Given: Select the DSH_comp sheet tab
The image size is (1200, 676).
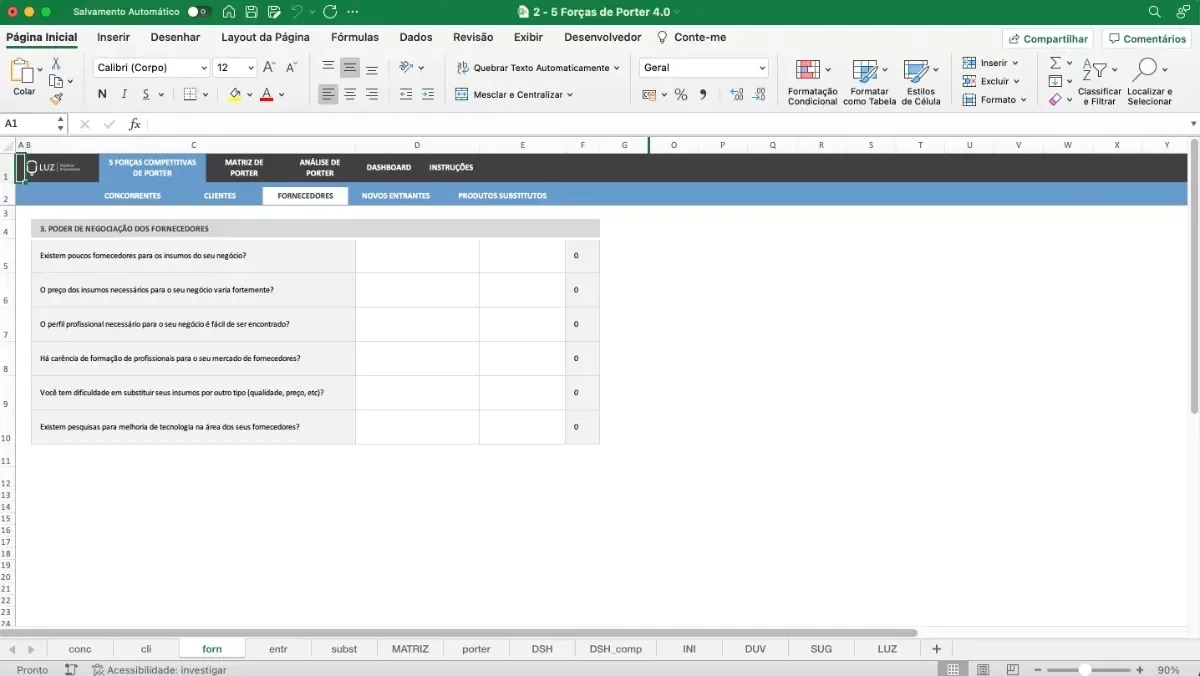Looking at the screenshot, I should click(616, 649).
